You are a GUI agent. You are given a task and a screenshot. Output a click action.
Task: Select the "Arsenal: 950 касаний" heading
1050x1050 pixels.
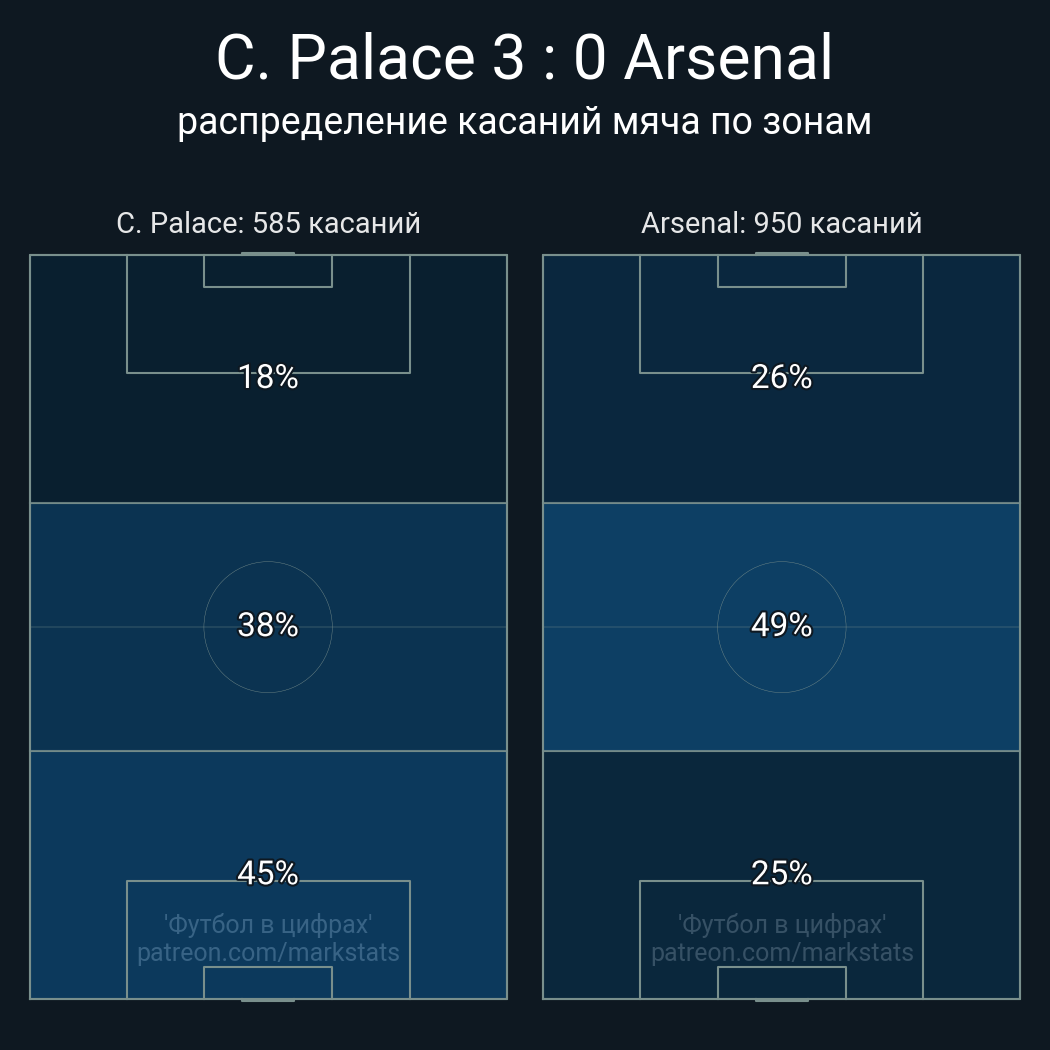tap(781, 223)
